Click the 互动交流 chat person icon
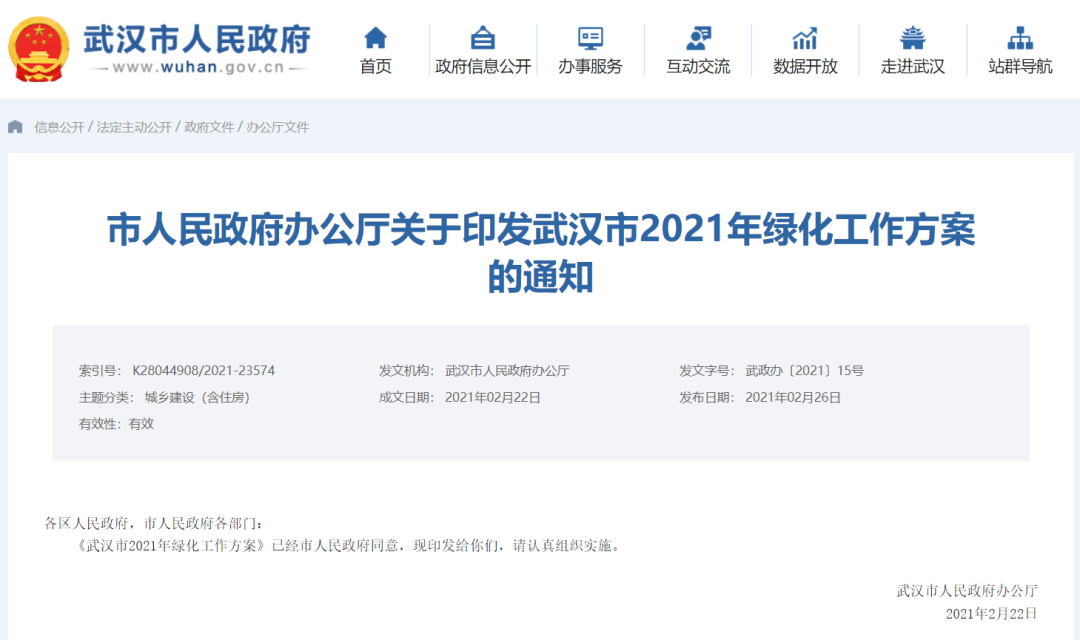 pyautogui.click(x=698, y=38)
